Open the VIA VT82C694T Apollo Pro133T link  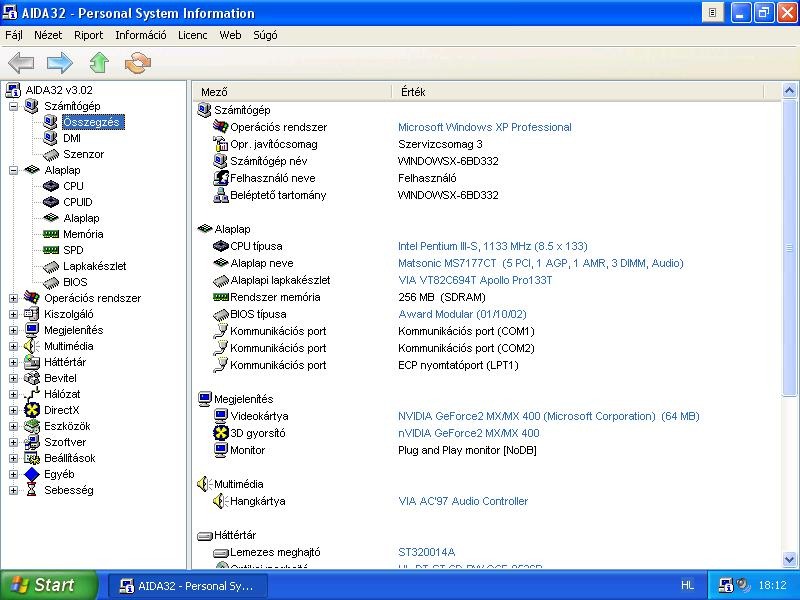tap(475, 280)
